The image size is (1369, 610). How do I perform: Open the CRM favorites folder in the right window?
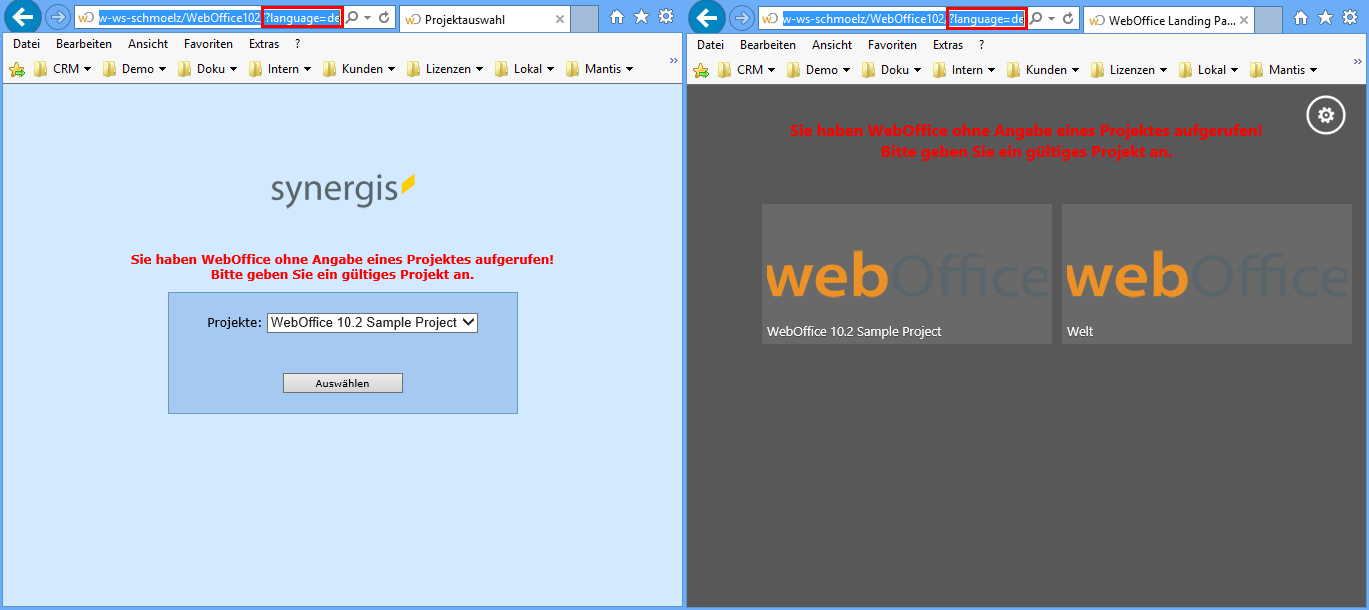click(x=746, y=69)
